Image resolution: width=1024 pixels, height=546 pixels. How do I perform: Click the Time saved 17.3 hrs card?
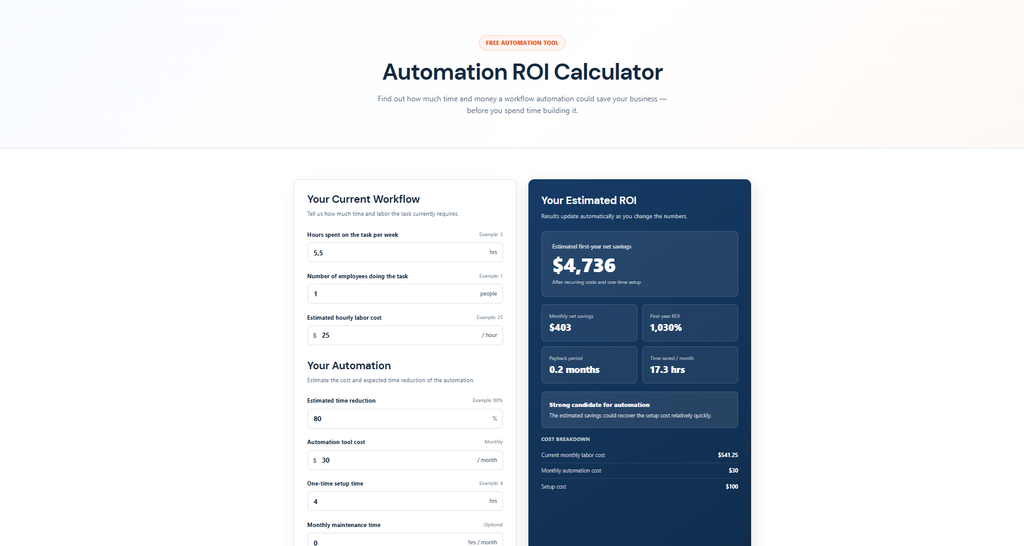[690, 364]
